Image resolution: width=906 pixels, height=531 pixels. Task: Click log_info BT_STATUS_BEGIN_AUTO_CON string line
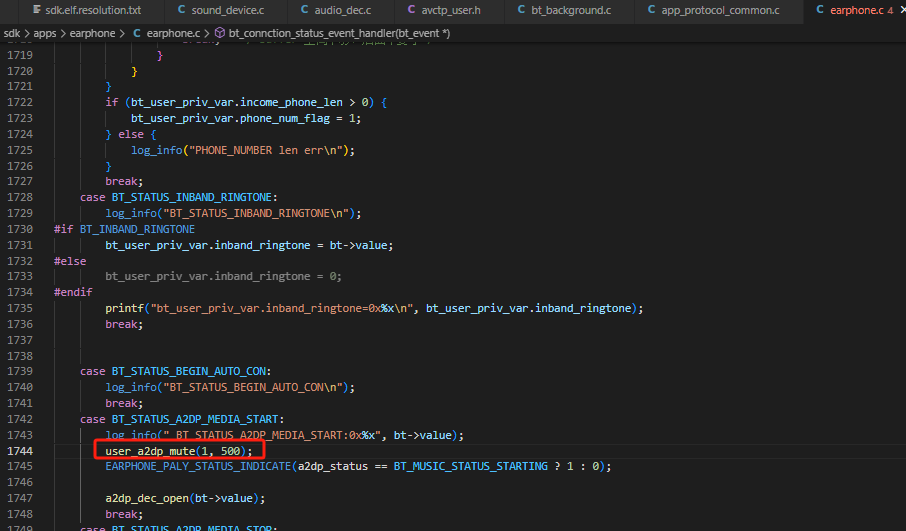[230, 387]
